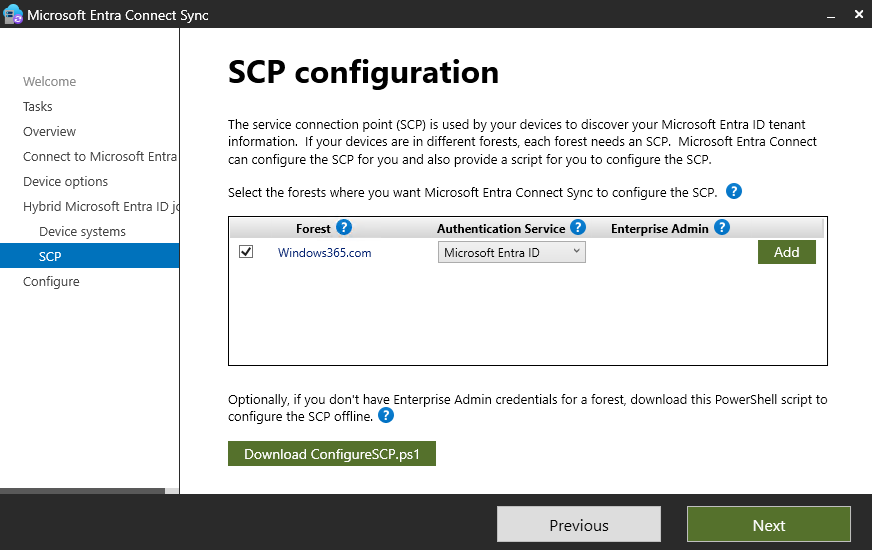The width and height of the screenshot is (872, 550).
Task: Open help icon next to Enterprise Admin
Action: tap(722, 227)
